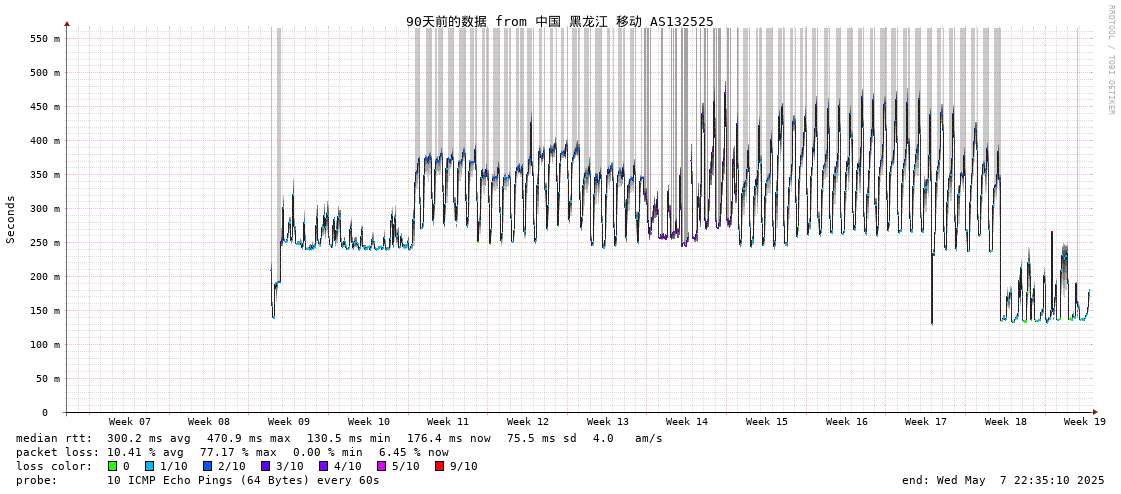1121x494 pixels.
Task: Click the '50 m' y-axis tick label
Action: (x=49, y=378)
